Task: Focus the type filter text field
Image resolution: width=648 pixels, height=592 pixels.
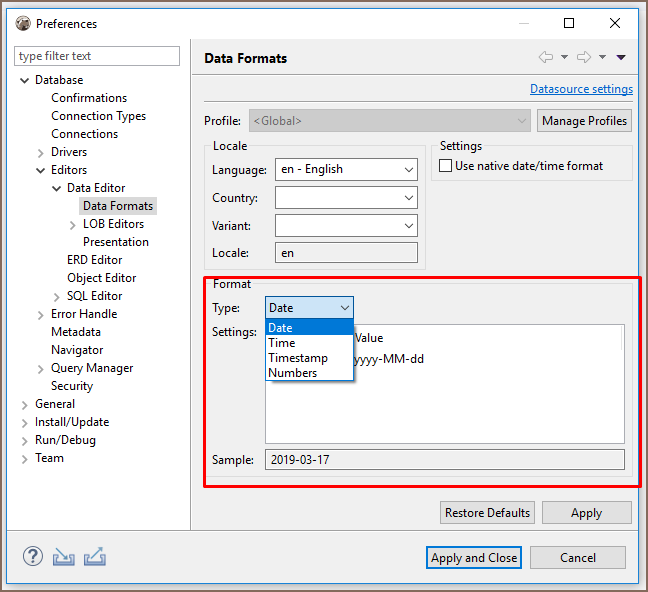Action: point(97,56)
